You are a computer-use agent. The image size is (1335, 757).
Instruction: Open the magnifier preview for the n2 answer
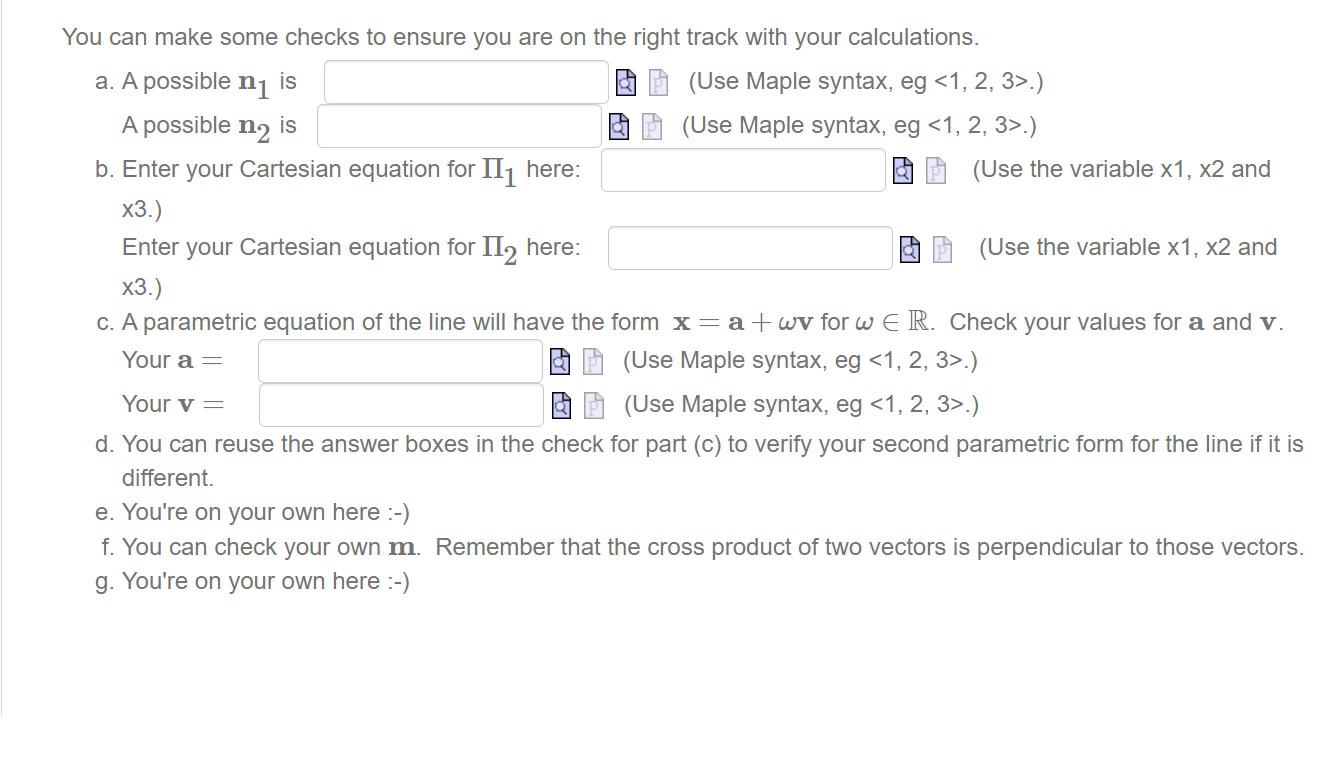[x=619, y=126]
